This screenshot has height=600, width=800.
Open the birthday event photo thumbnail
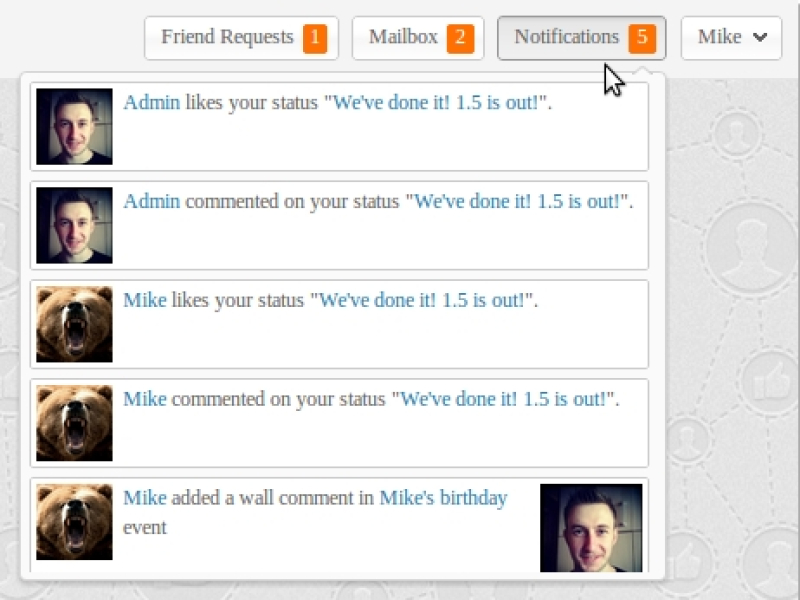[591, 527]
